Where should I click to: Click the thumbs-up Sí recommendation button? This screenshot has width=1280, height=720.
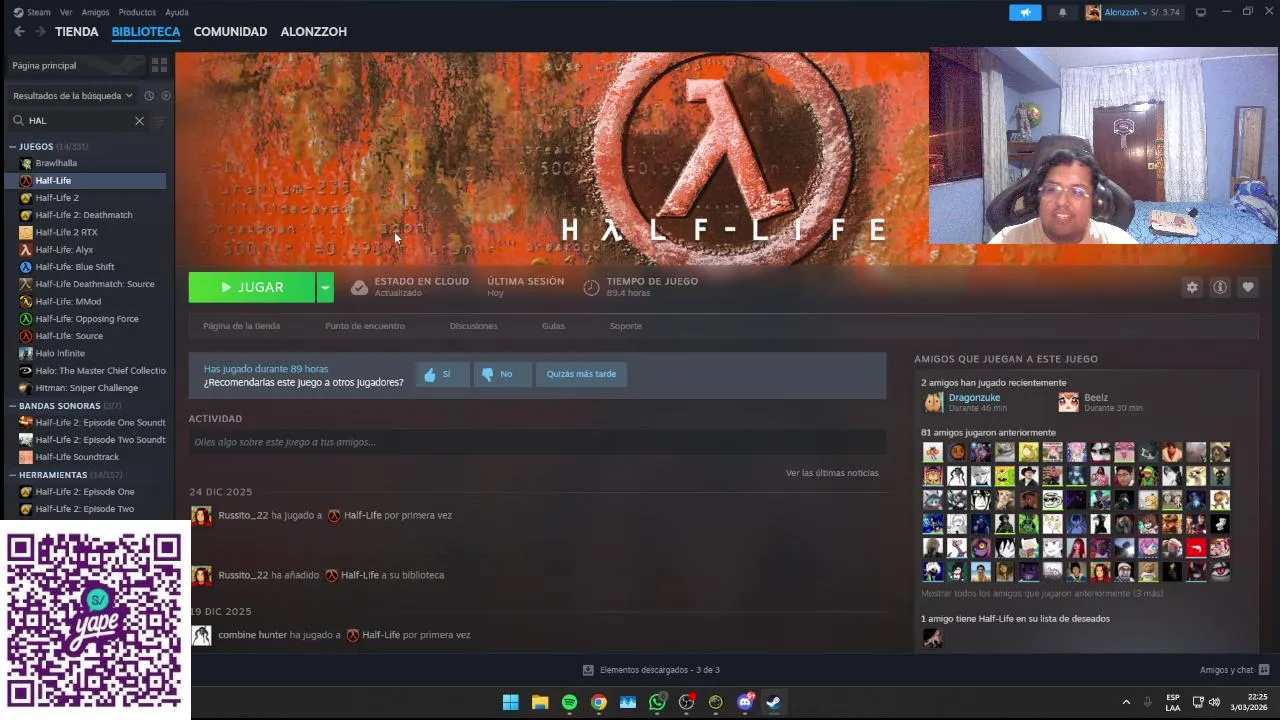point(441,374)
